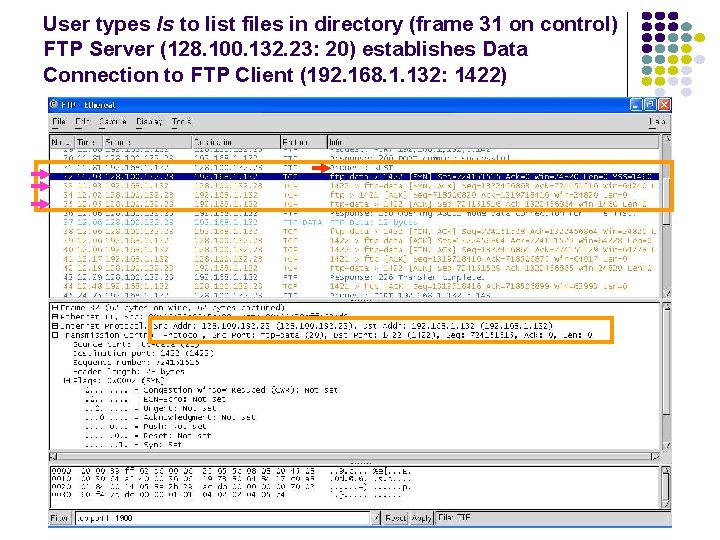Select the 'Header length' detail line
Image resolution: width=720 pixels, height=540 pixels.
click(129, 371)
